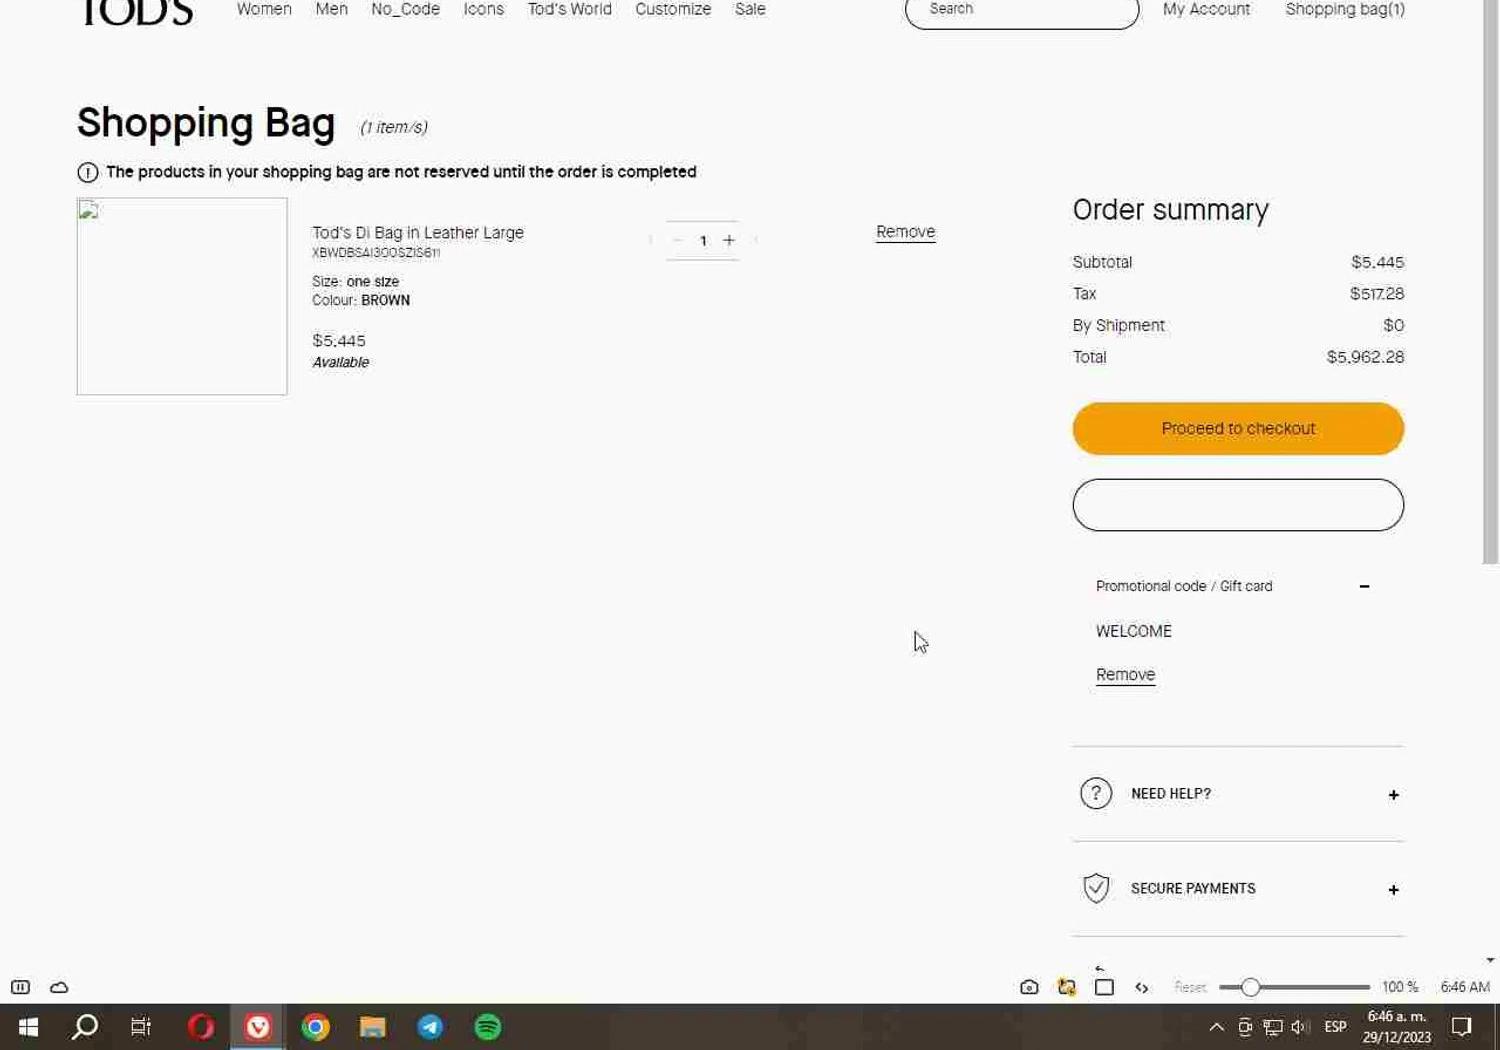The image size is (1500, 1050).
Task: Click the volume icon in system tray
Action: [1300, 1027]
